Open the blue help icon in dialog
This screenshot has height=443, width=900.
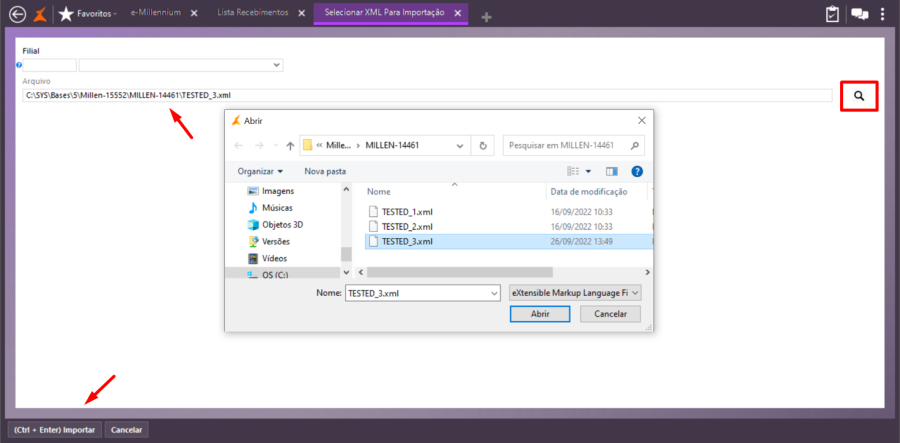point(637,171)
